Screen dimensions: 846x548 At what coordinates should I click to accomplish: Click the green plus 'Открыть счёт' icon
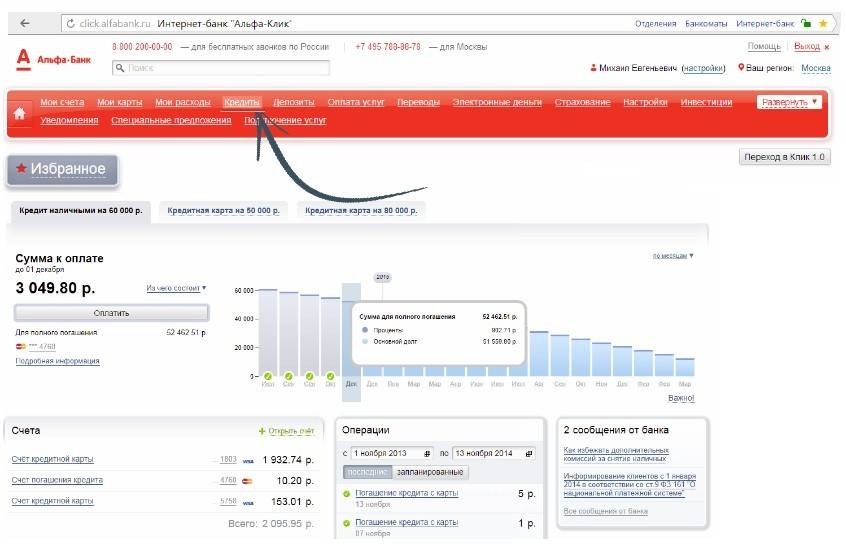(262, 431)
